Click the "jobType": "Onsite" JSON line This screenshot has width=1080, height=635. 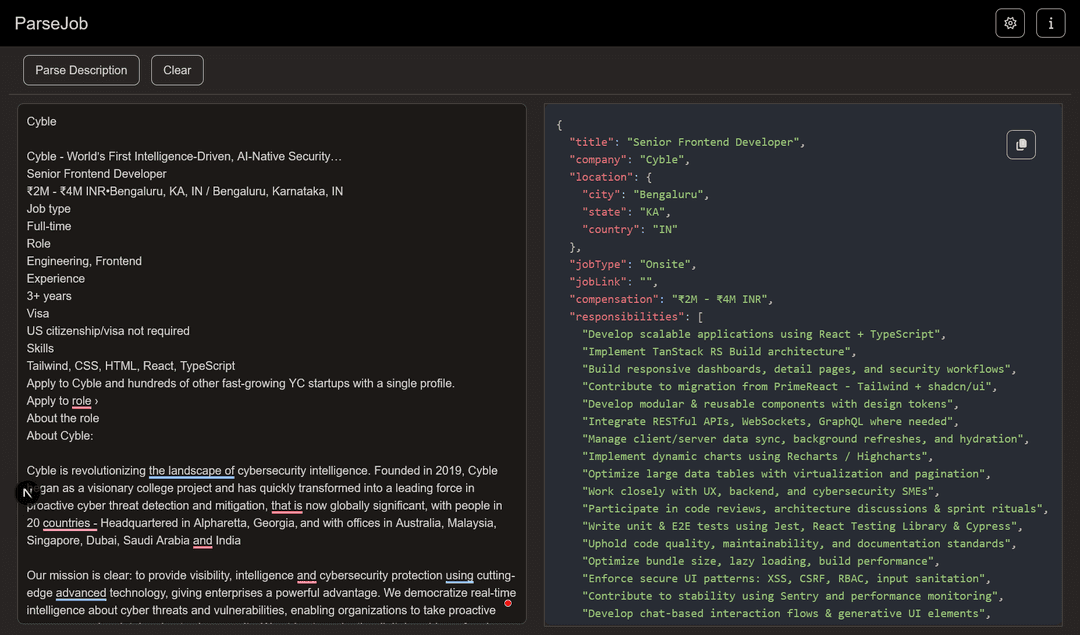[x=632, y=264]
